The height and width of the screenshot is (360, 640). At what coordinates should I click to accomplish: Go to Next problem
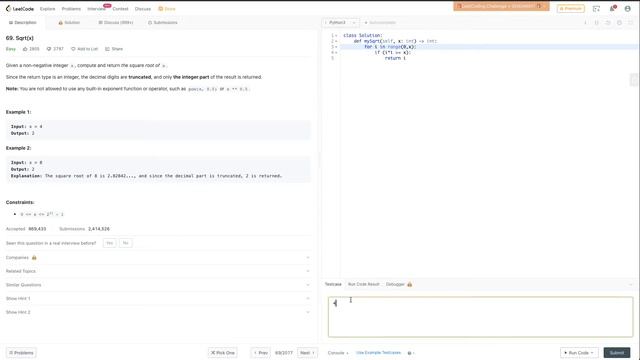[307, 353]
